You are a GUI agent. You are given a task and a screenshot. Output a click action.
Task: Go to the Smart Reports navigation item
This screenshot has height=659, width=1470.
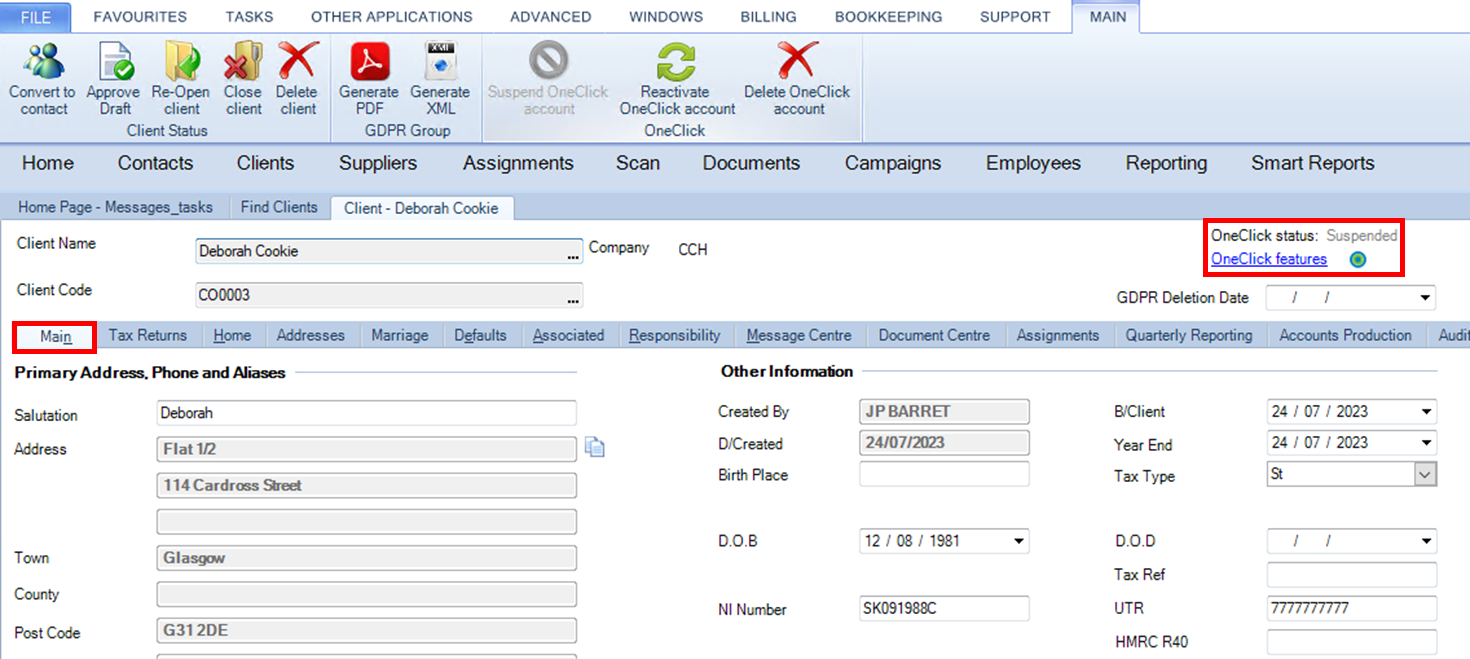click(x=1313, y=163)
